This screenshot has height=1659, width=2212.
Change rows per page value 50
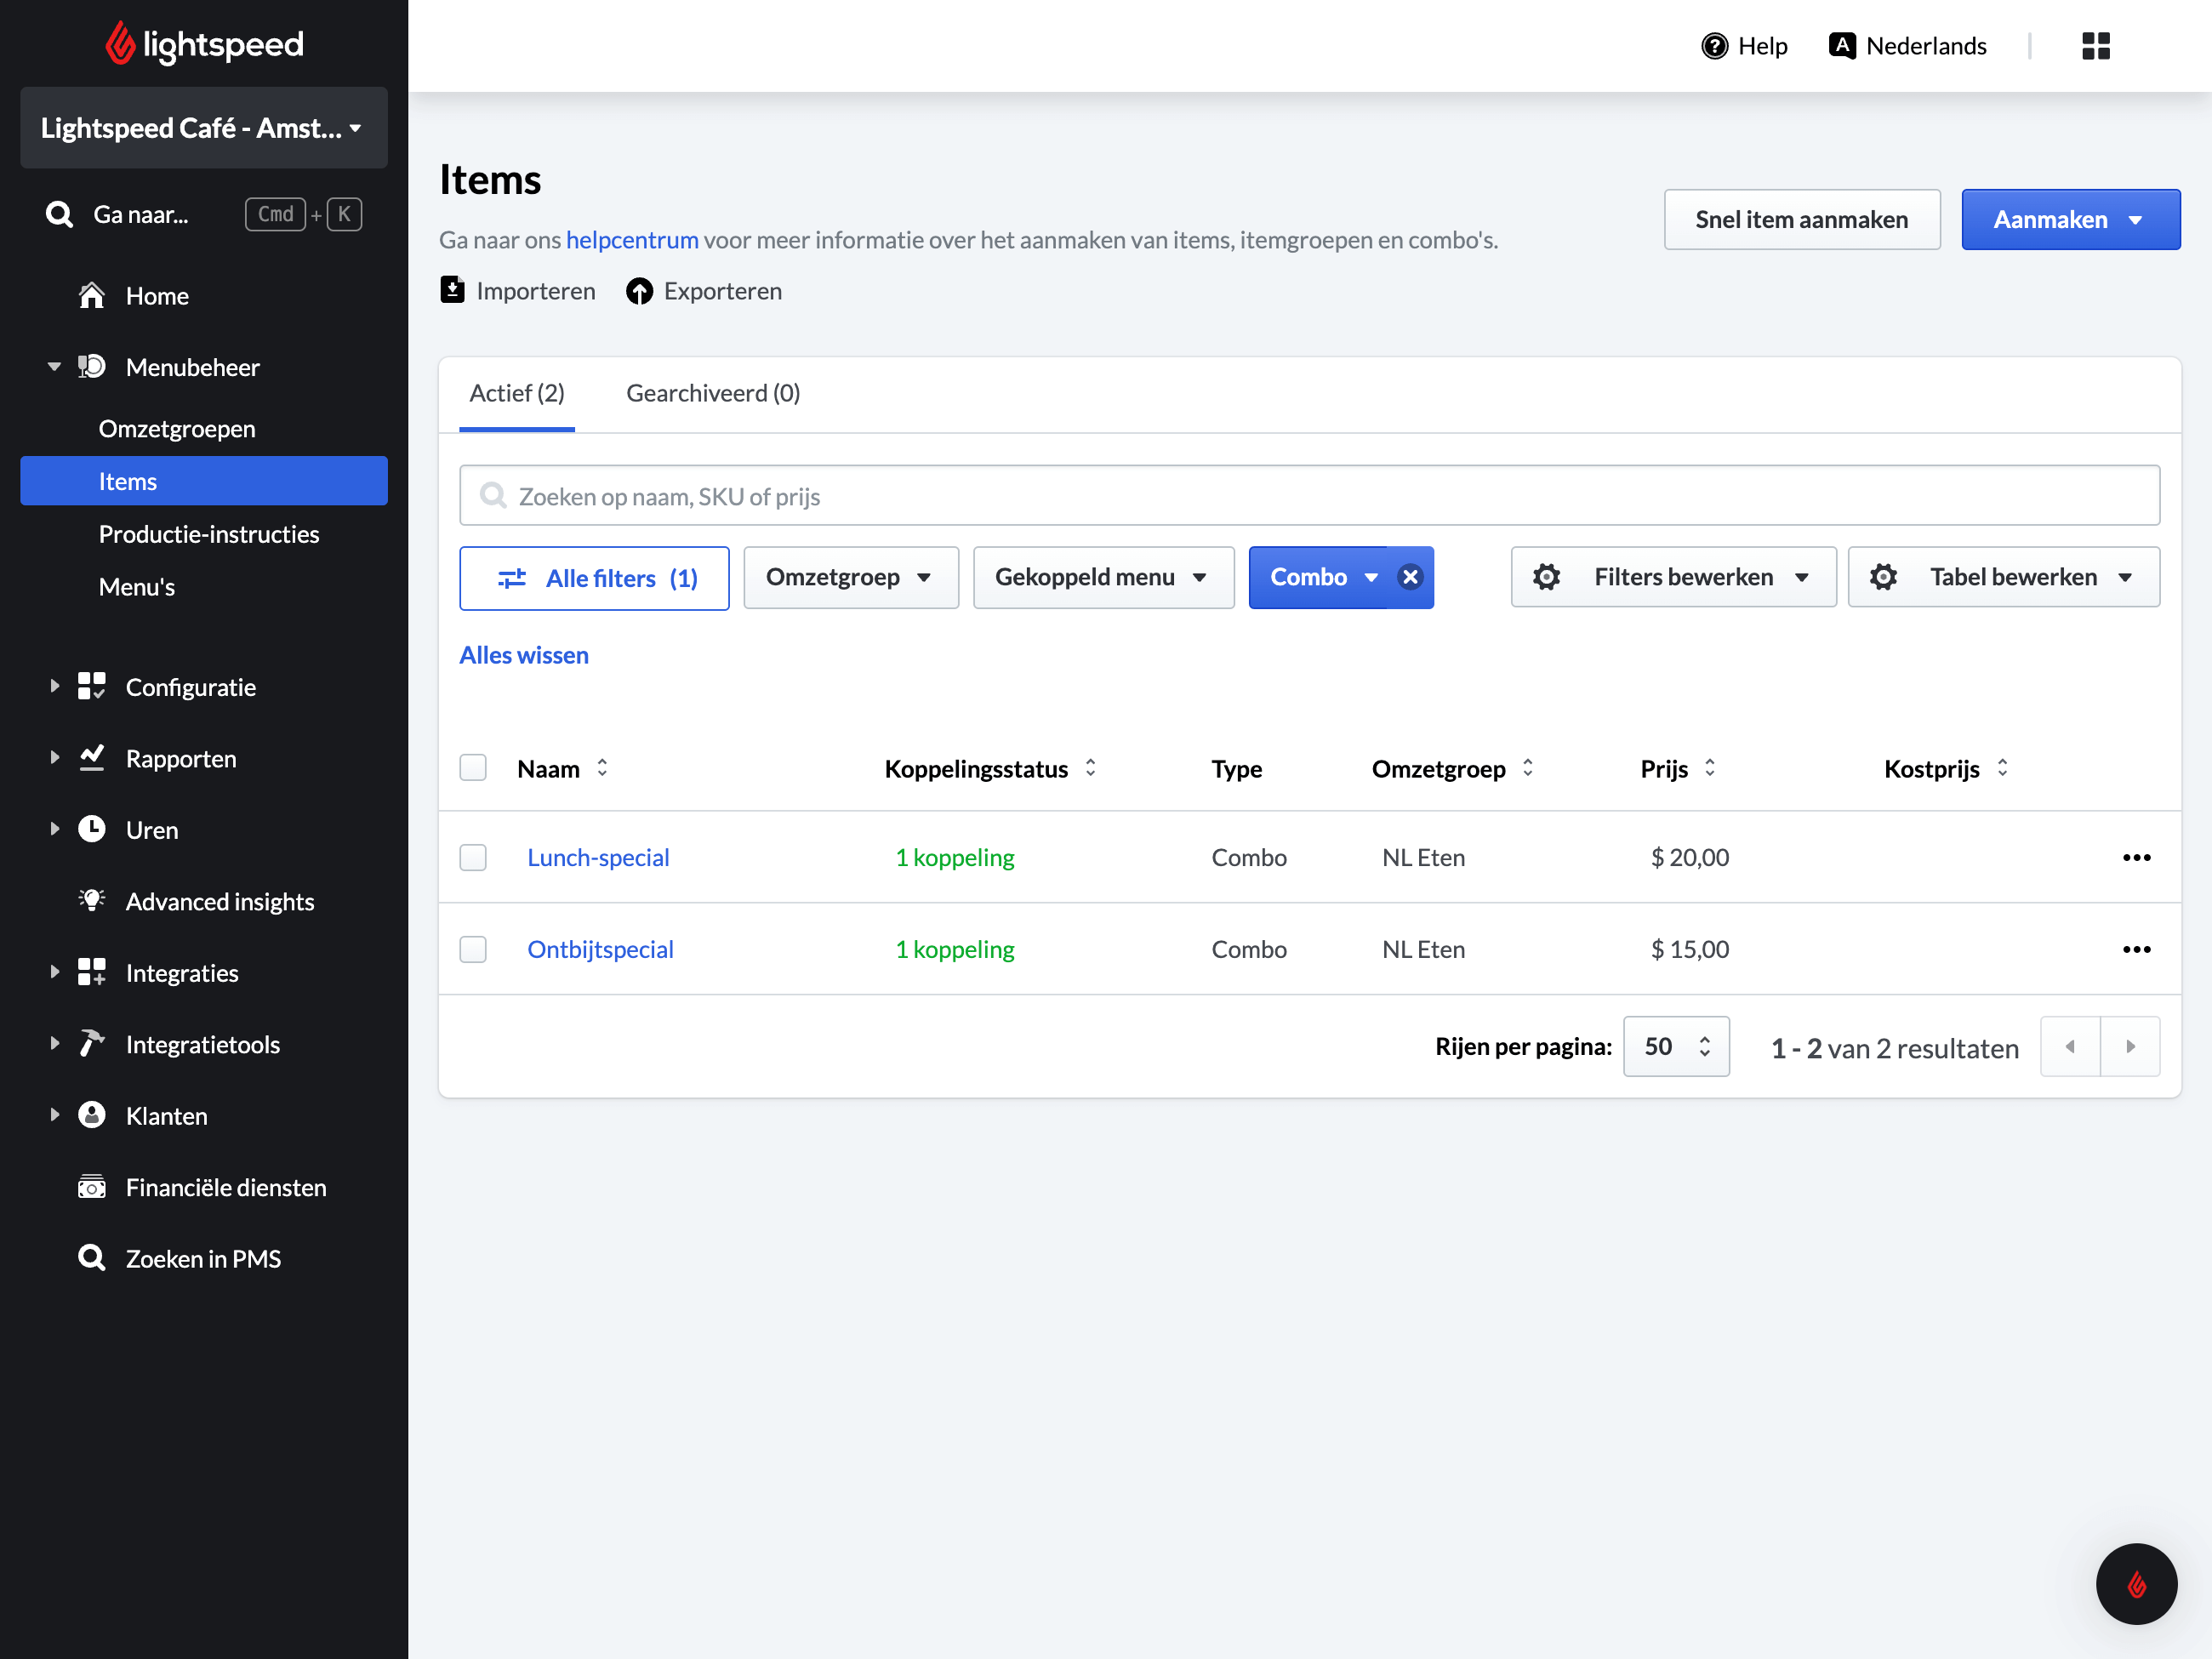click(1676, 1046)
